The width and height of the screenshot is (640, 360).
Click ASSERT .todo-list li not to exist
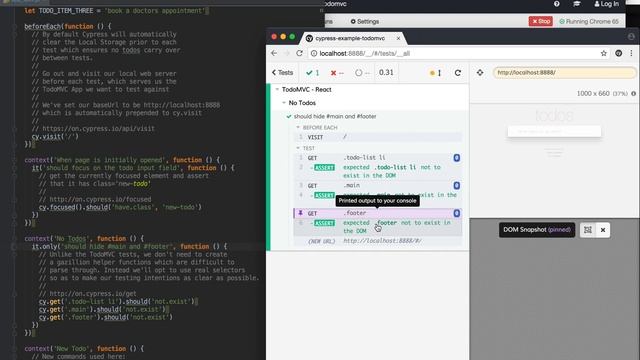pyautogui.click(x=378, y=171)
